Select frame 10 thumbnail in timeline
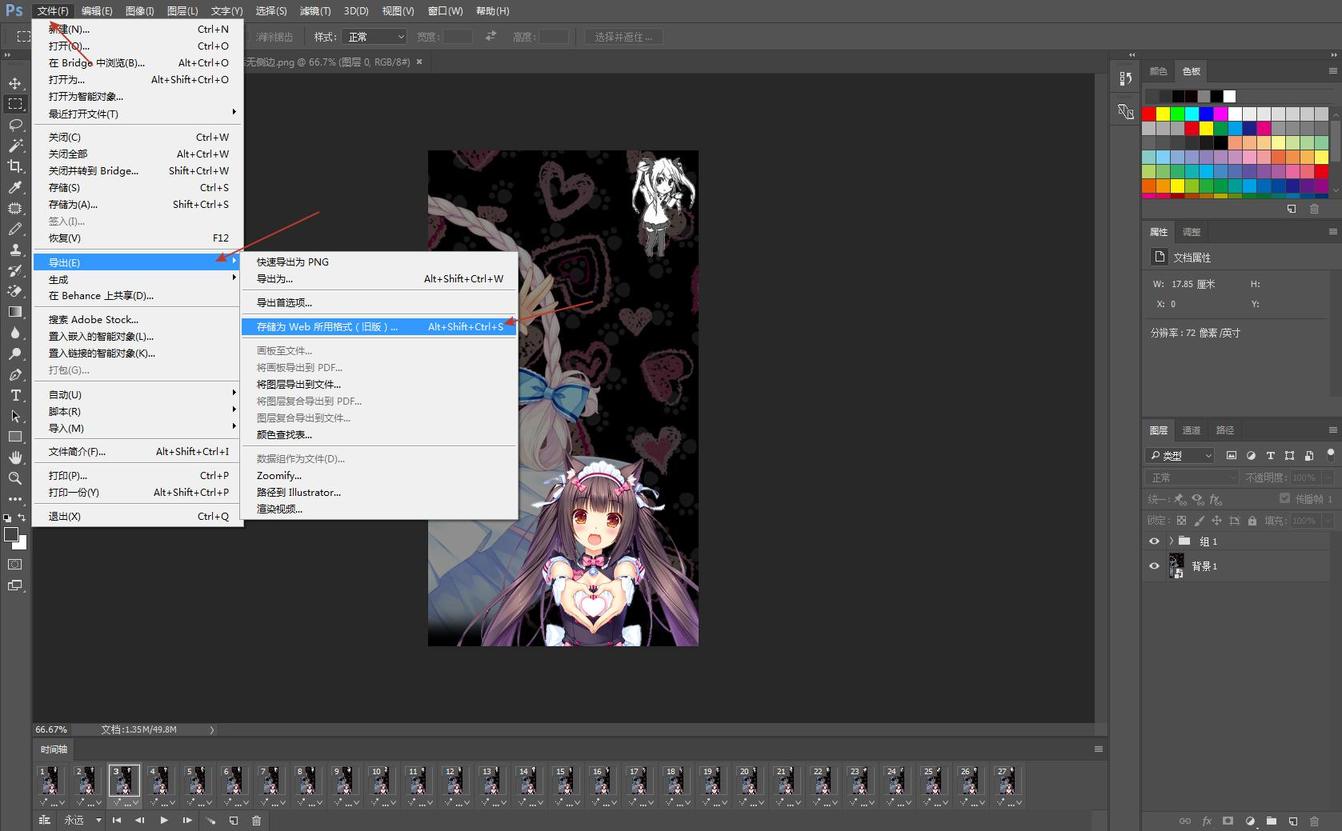Screen dimensions: 1342x831 379,782
